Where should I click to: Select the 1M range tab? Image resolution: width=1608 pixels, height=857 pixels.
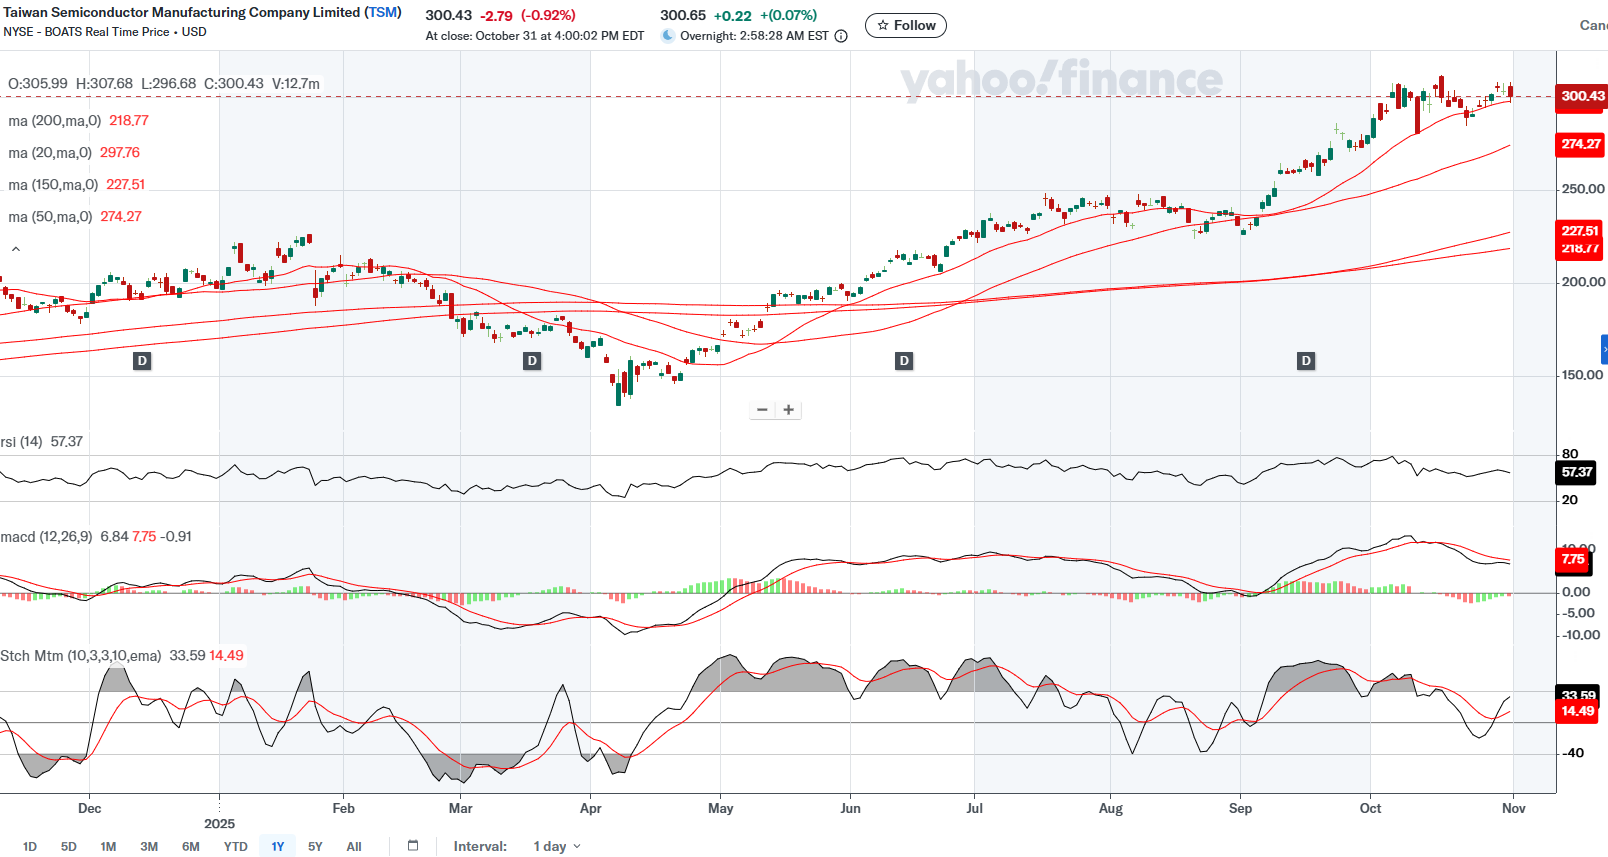108,846
